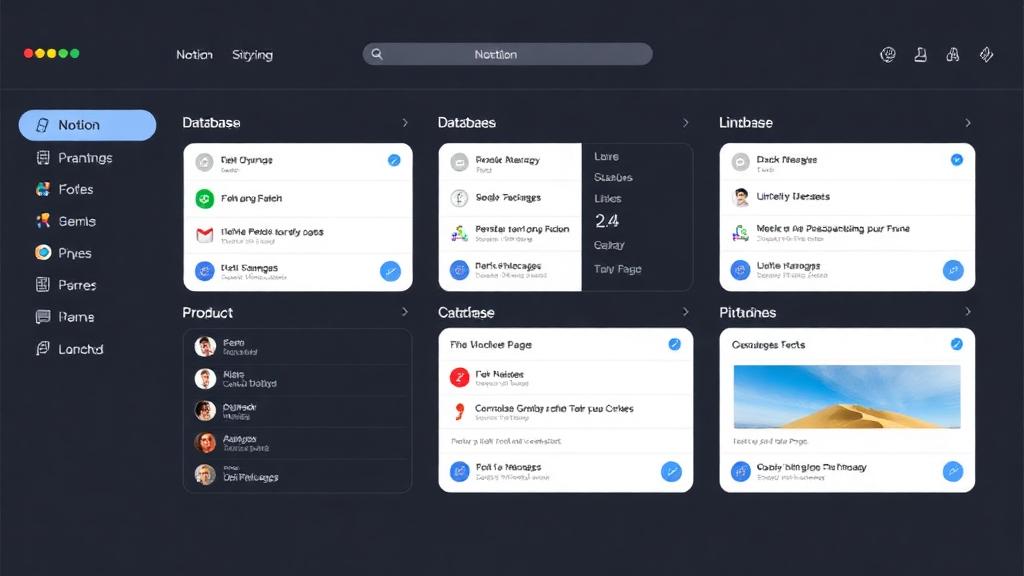Toggle the blue check on the Database card
This screenshot has height=576, width=1024.
coord(394,159)
